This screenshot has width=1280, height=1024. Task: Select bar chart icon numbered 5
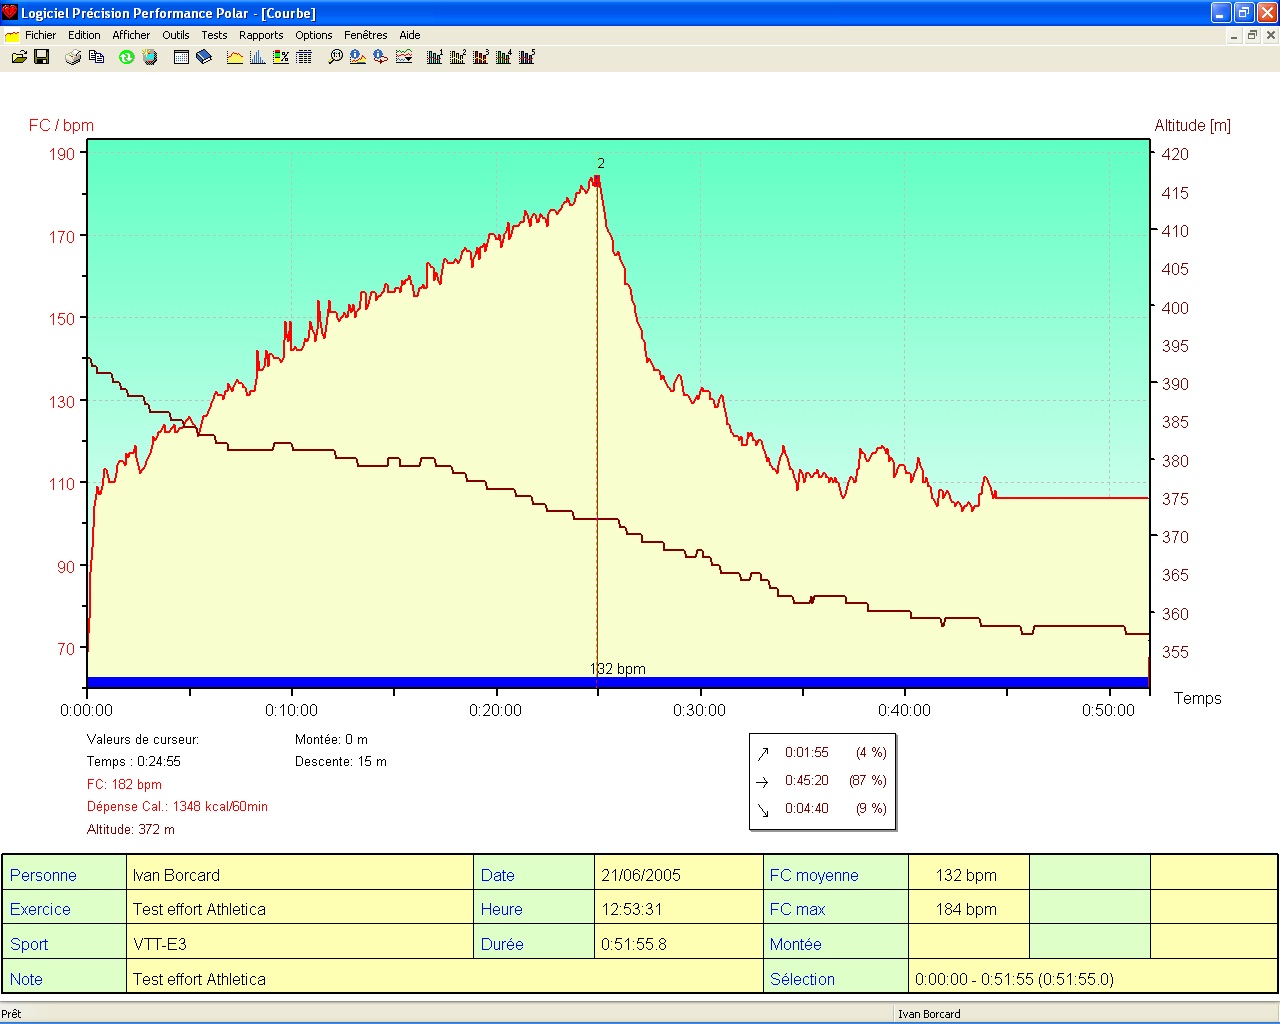pyautogui.click(x=527, y=57)
